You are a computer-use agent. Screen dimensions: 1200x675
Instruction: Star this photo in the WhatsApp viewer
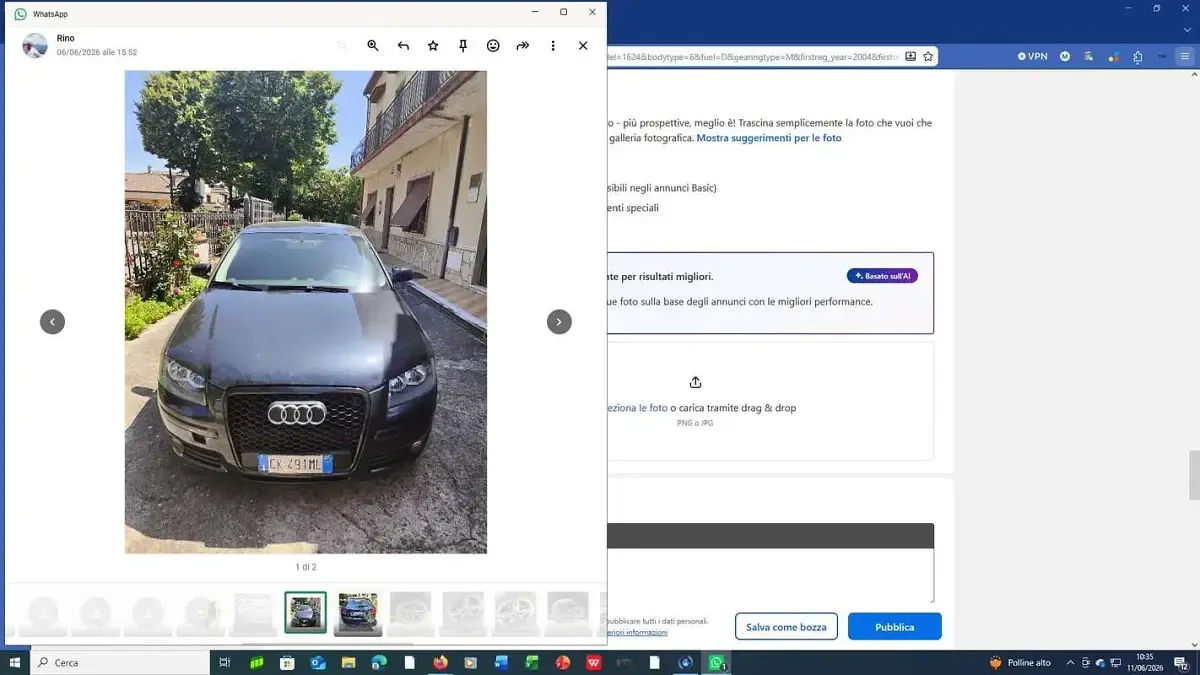coord(433,46)
